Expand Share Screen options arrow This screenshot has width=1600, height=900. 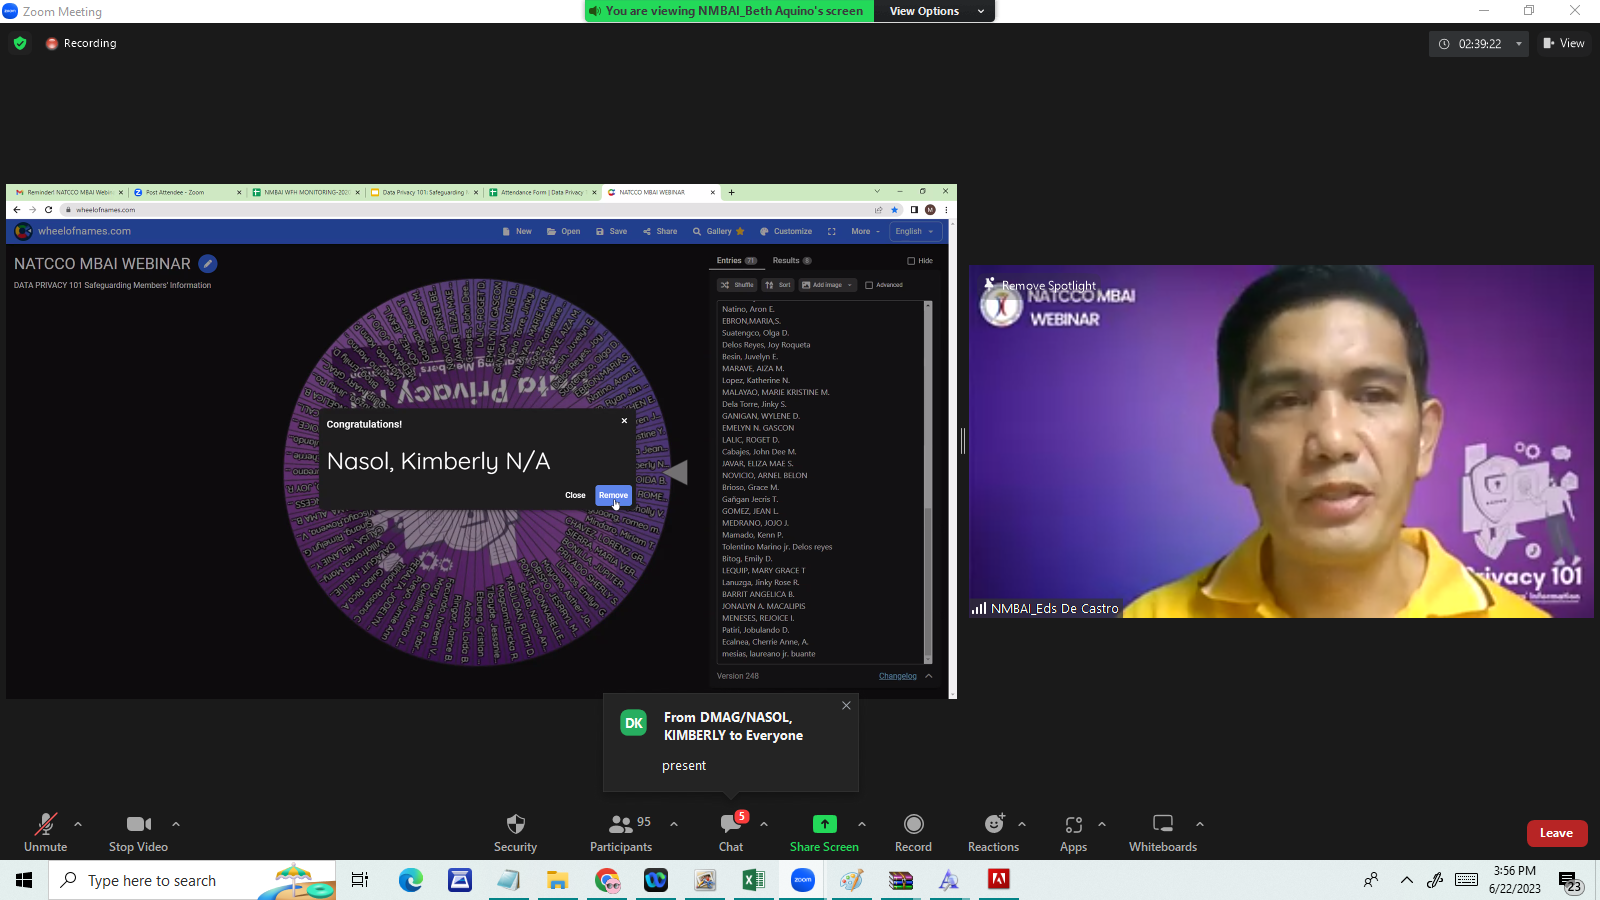coord(862,824)
